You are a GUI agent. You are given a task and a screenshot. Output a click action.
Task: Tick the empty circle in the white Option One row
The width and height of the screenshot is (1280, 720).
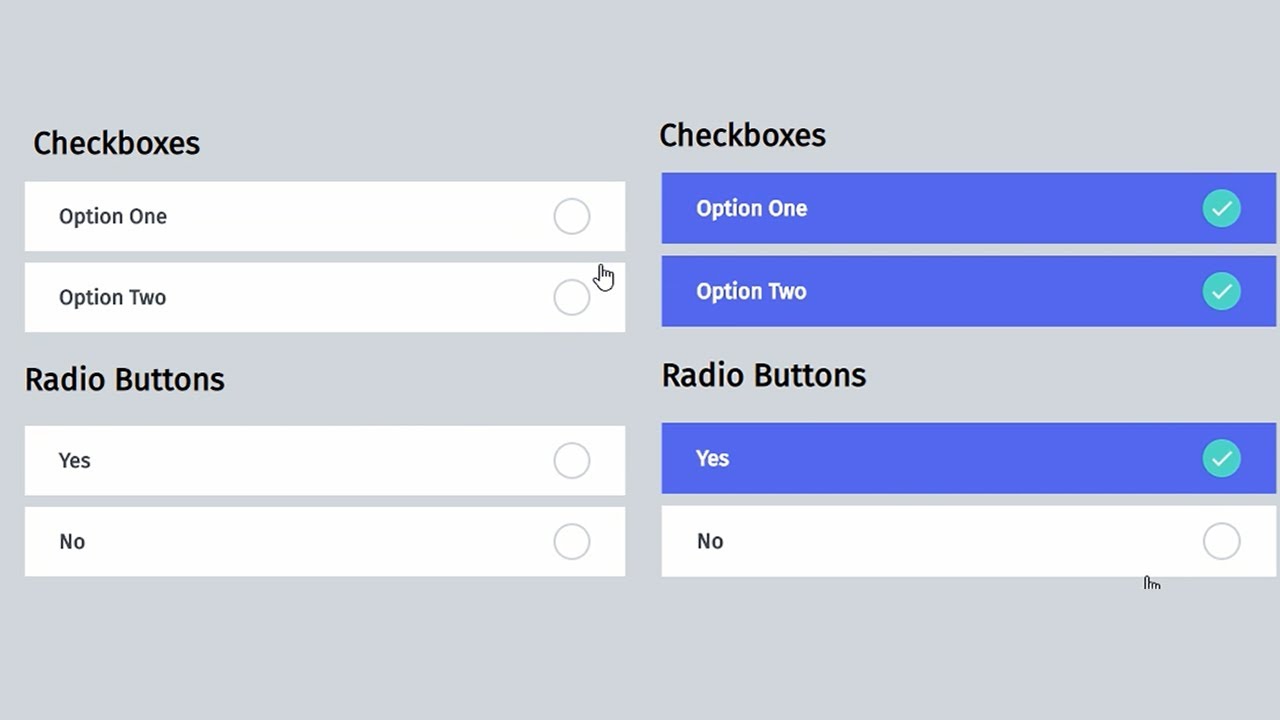click(x=572, y=216)
